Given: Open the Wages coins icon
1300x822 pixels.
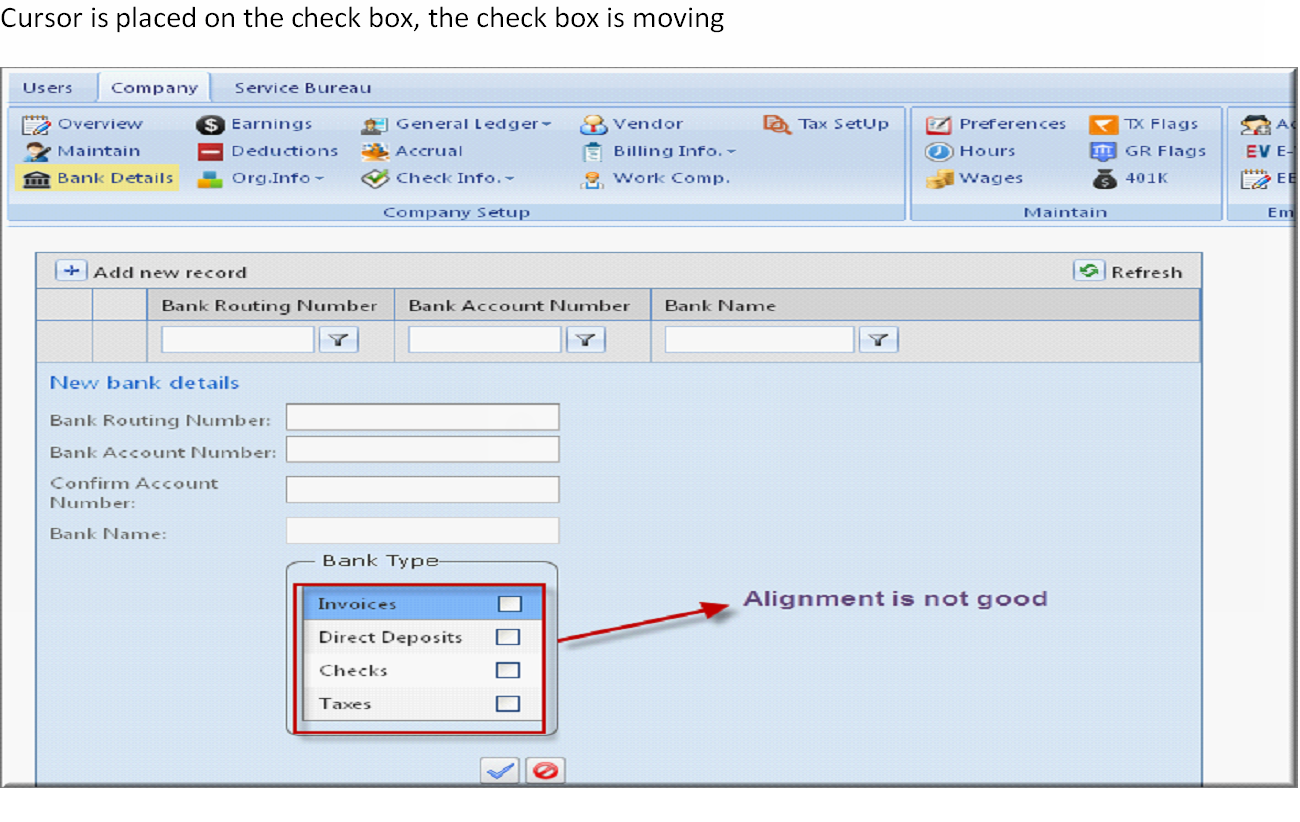Looking at the screenshot, I should coord(939,179).
